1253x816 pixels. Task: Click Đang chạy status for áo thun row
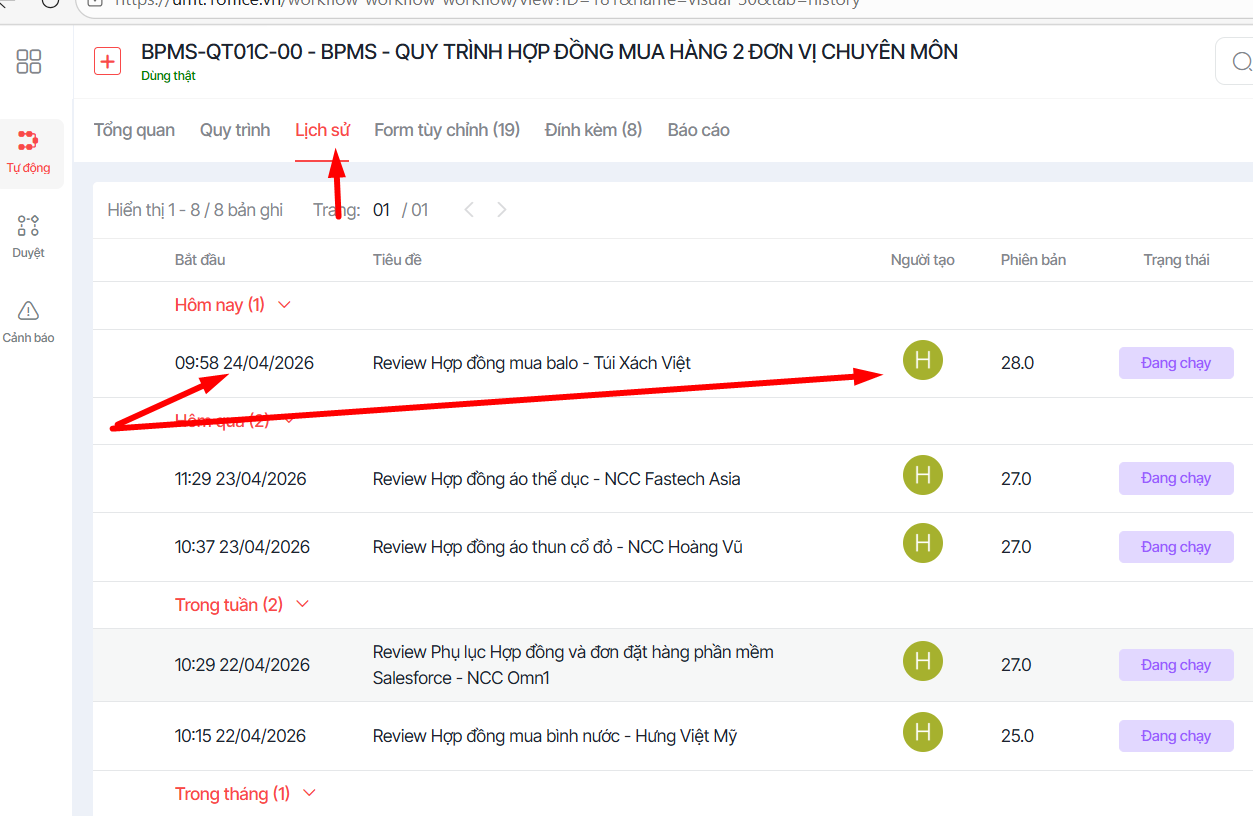[x=1175, y=547]
